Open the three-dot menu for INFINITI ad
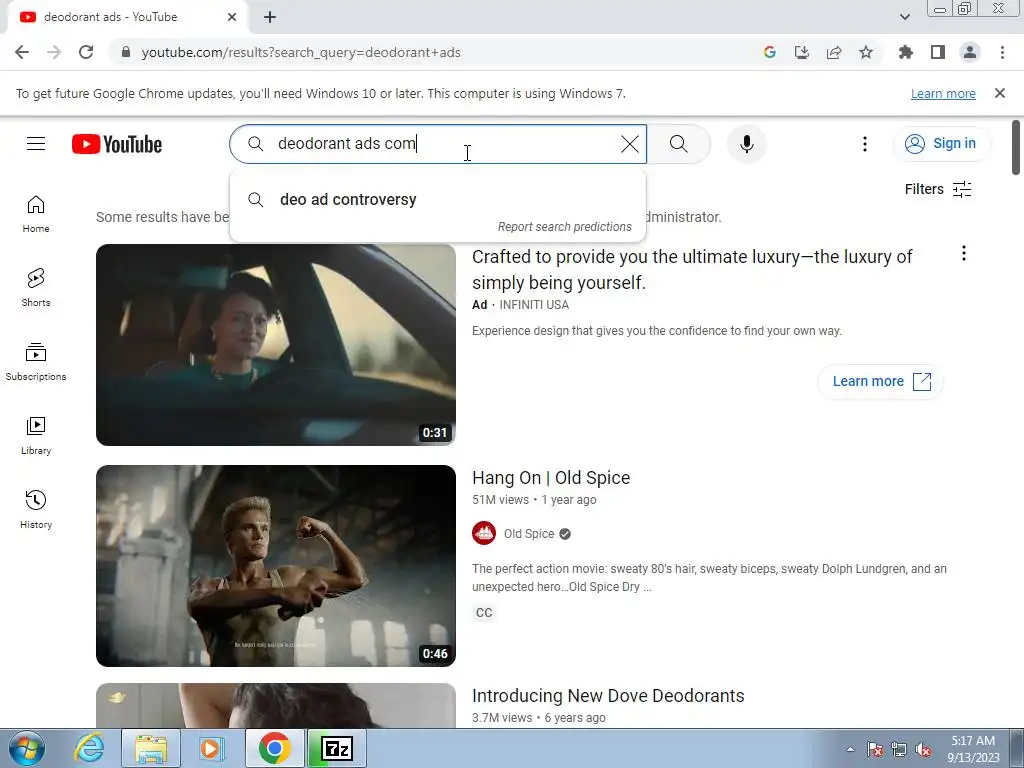The width and height of the screenshot is (1024, 768). 963,253
